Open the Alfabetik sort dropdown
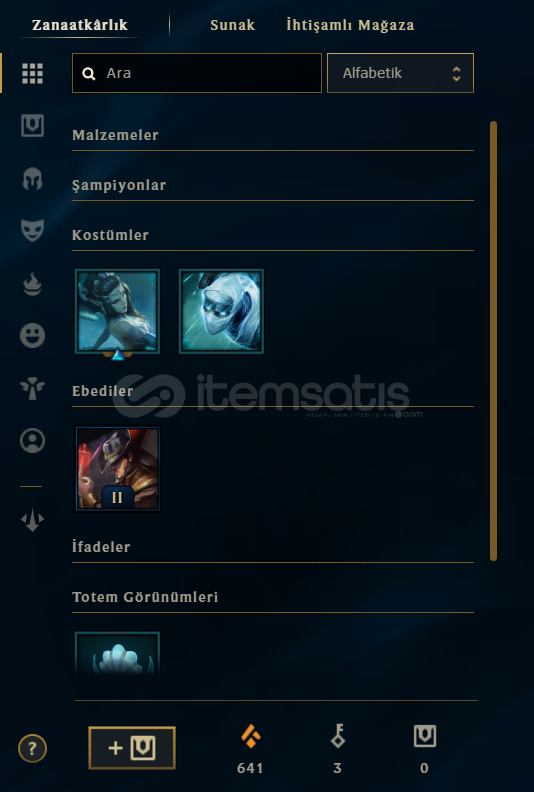 [400, 73]
